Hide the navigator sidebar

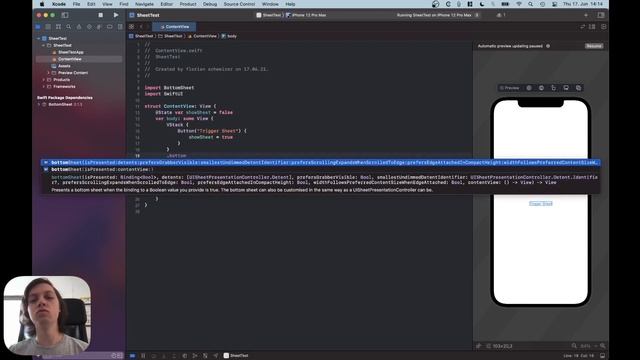[x=65, y=15]
